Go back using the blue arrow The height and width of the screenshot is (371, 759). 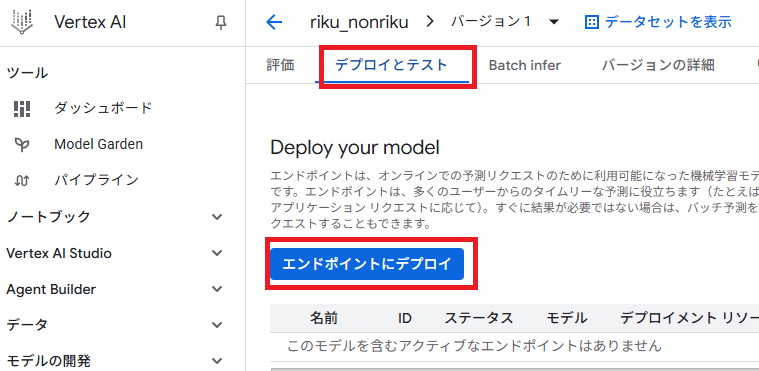[274, 22]
